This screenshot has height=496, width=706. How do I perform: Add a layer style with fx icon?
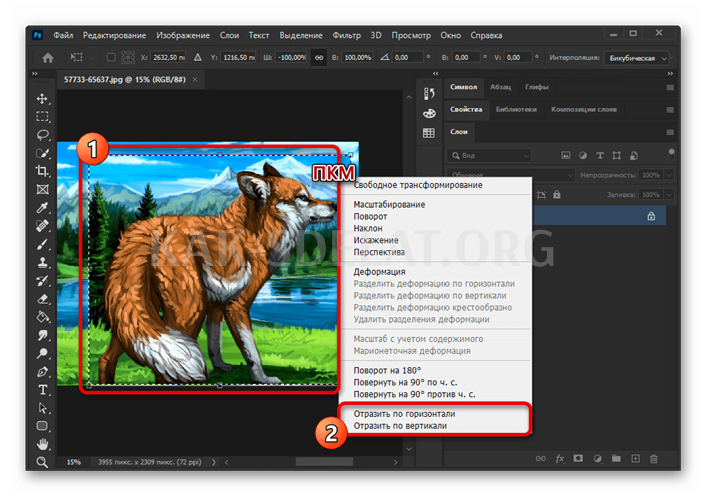tap(560, 459)
